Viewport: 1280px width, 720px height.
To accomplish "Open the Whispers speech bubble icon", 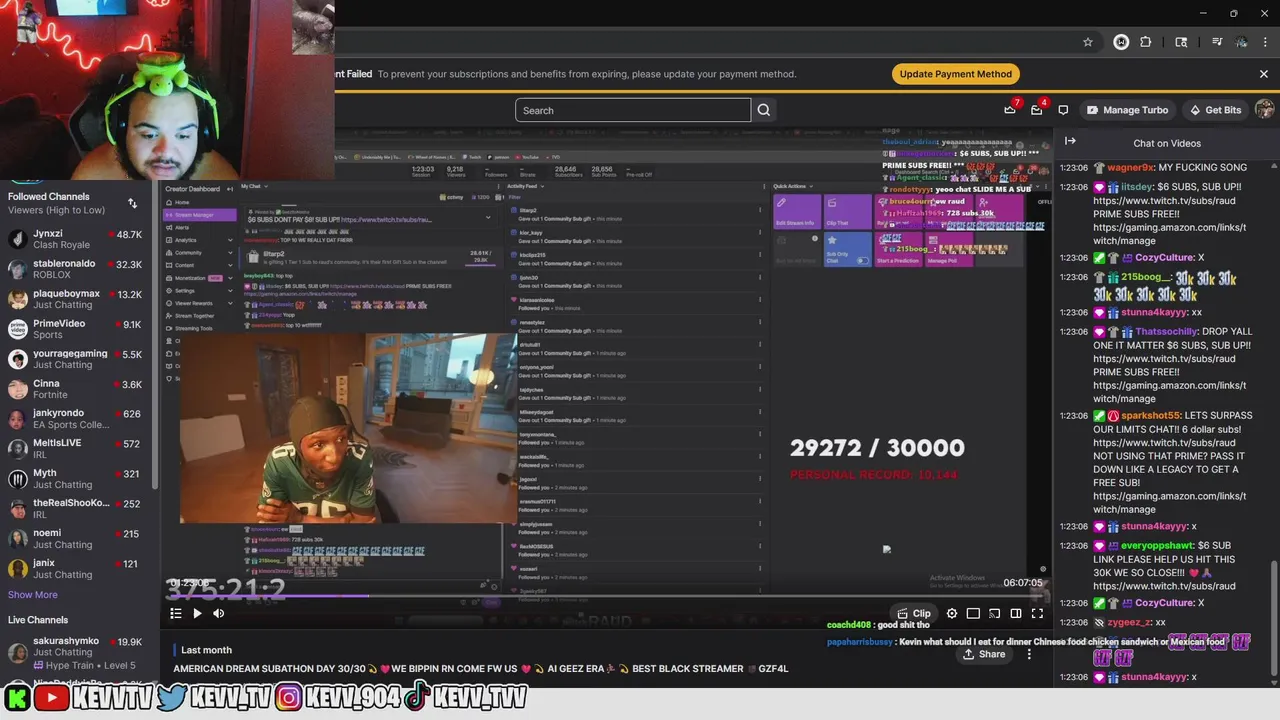I will tap(1063, 110).
